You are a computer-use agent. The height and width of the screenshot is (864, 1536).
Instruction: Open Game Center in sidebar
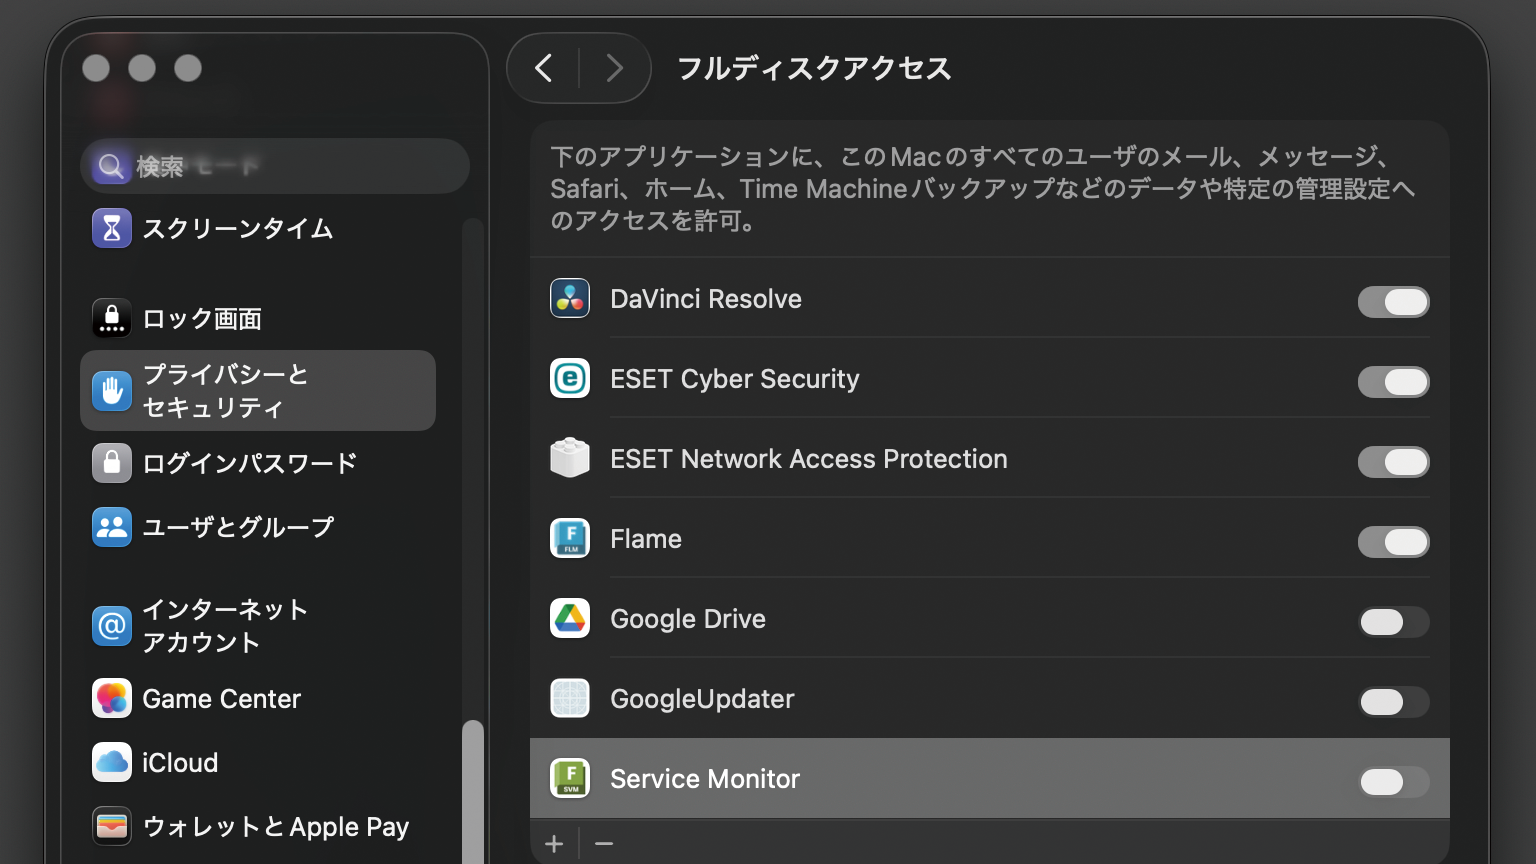click(x=221, y=699)
